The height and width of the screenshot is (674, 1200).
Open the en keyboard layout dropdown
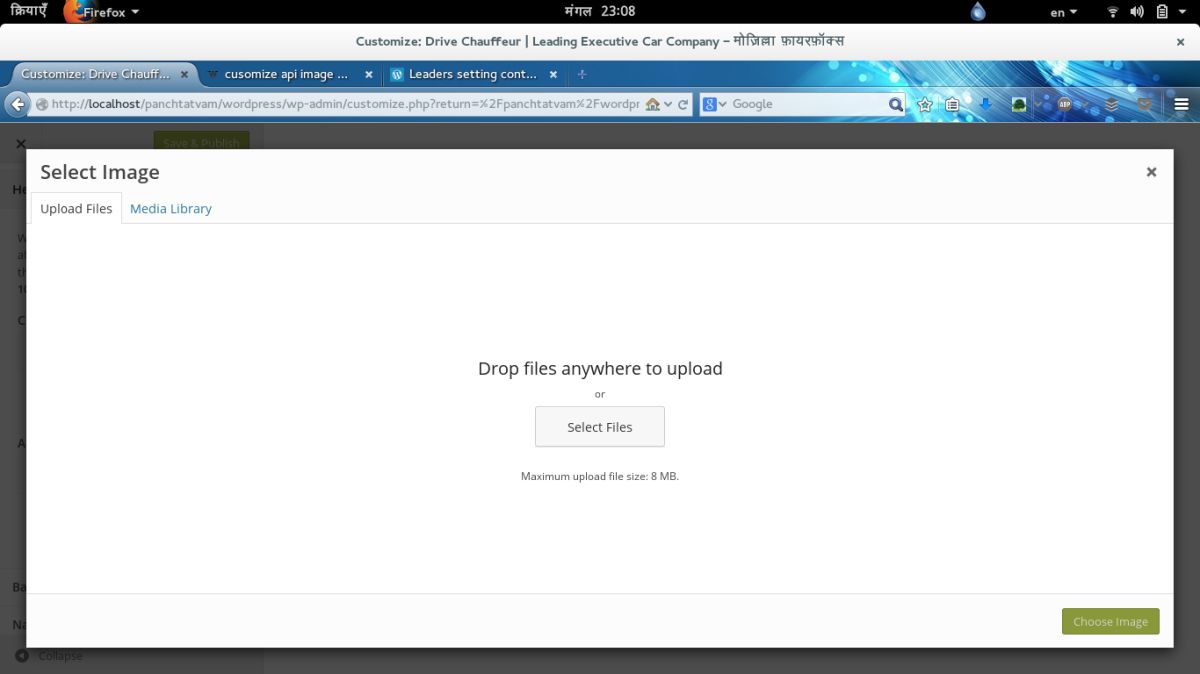coord(1064,12)
